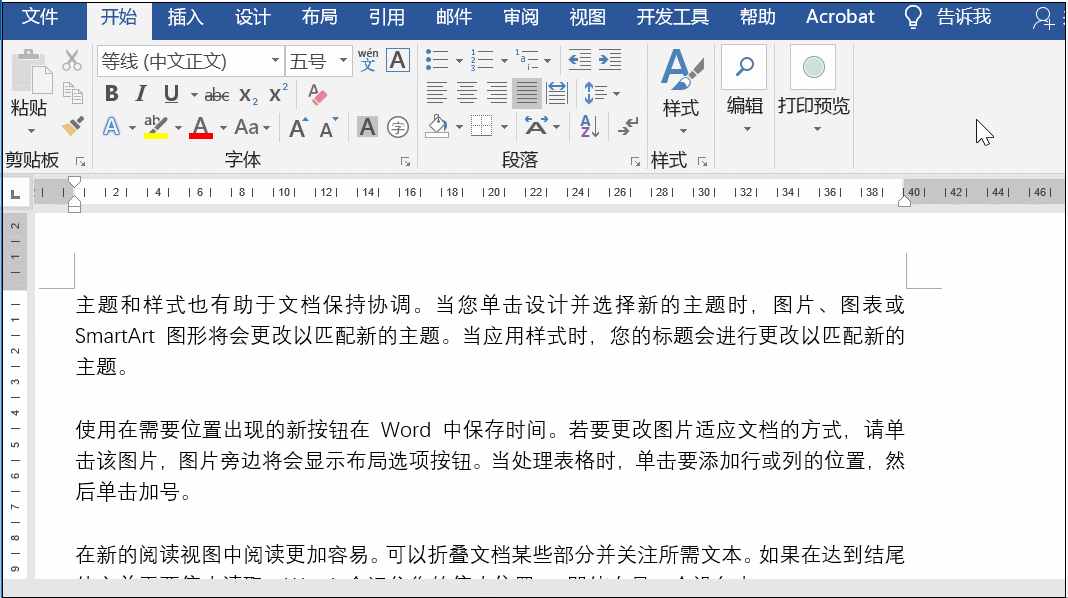This screenshot has height=598, width=1068.
Task: Click the share person icon
Action: click(x=1044, y=18)
